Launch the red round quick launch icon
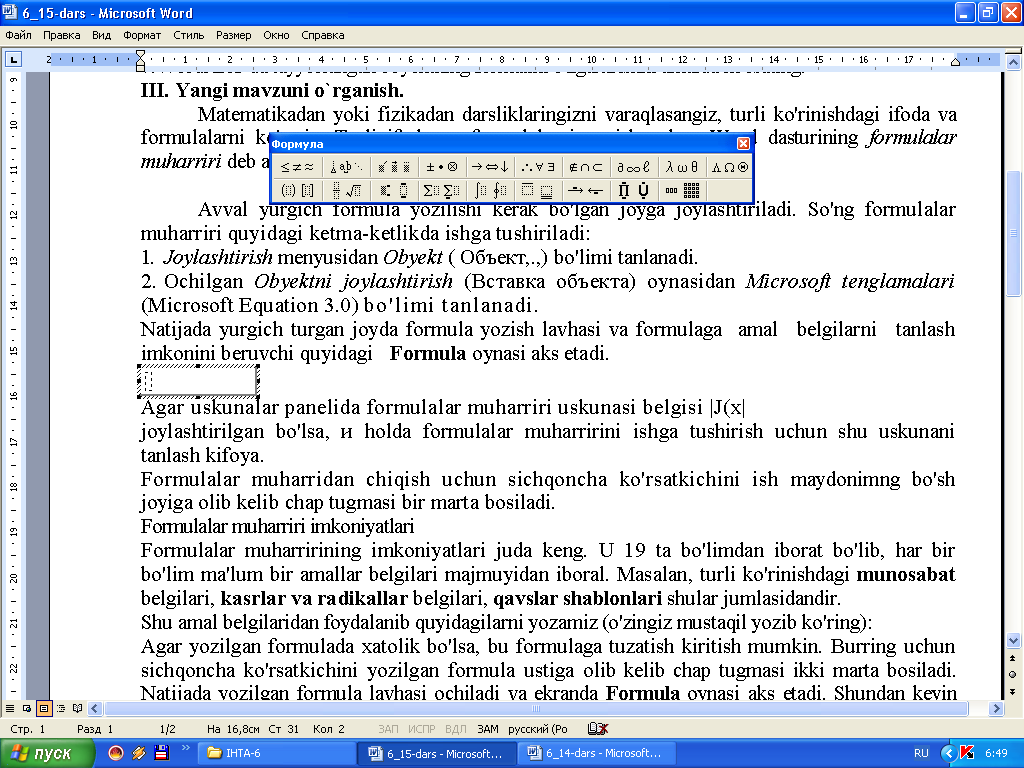Viewport: 1024px width, 768px height. [x=116, y=753]
